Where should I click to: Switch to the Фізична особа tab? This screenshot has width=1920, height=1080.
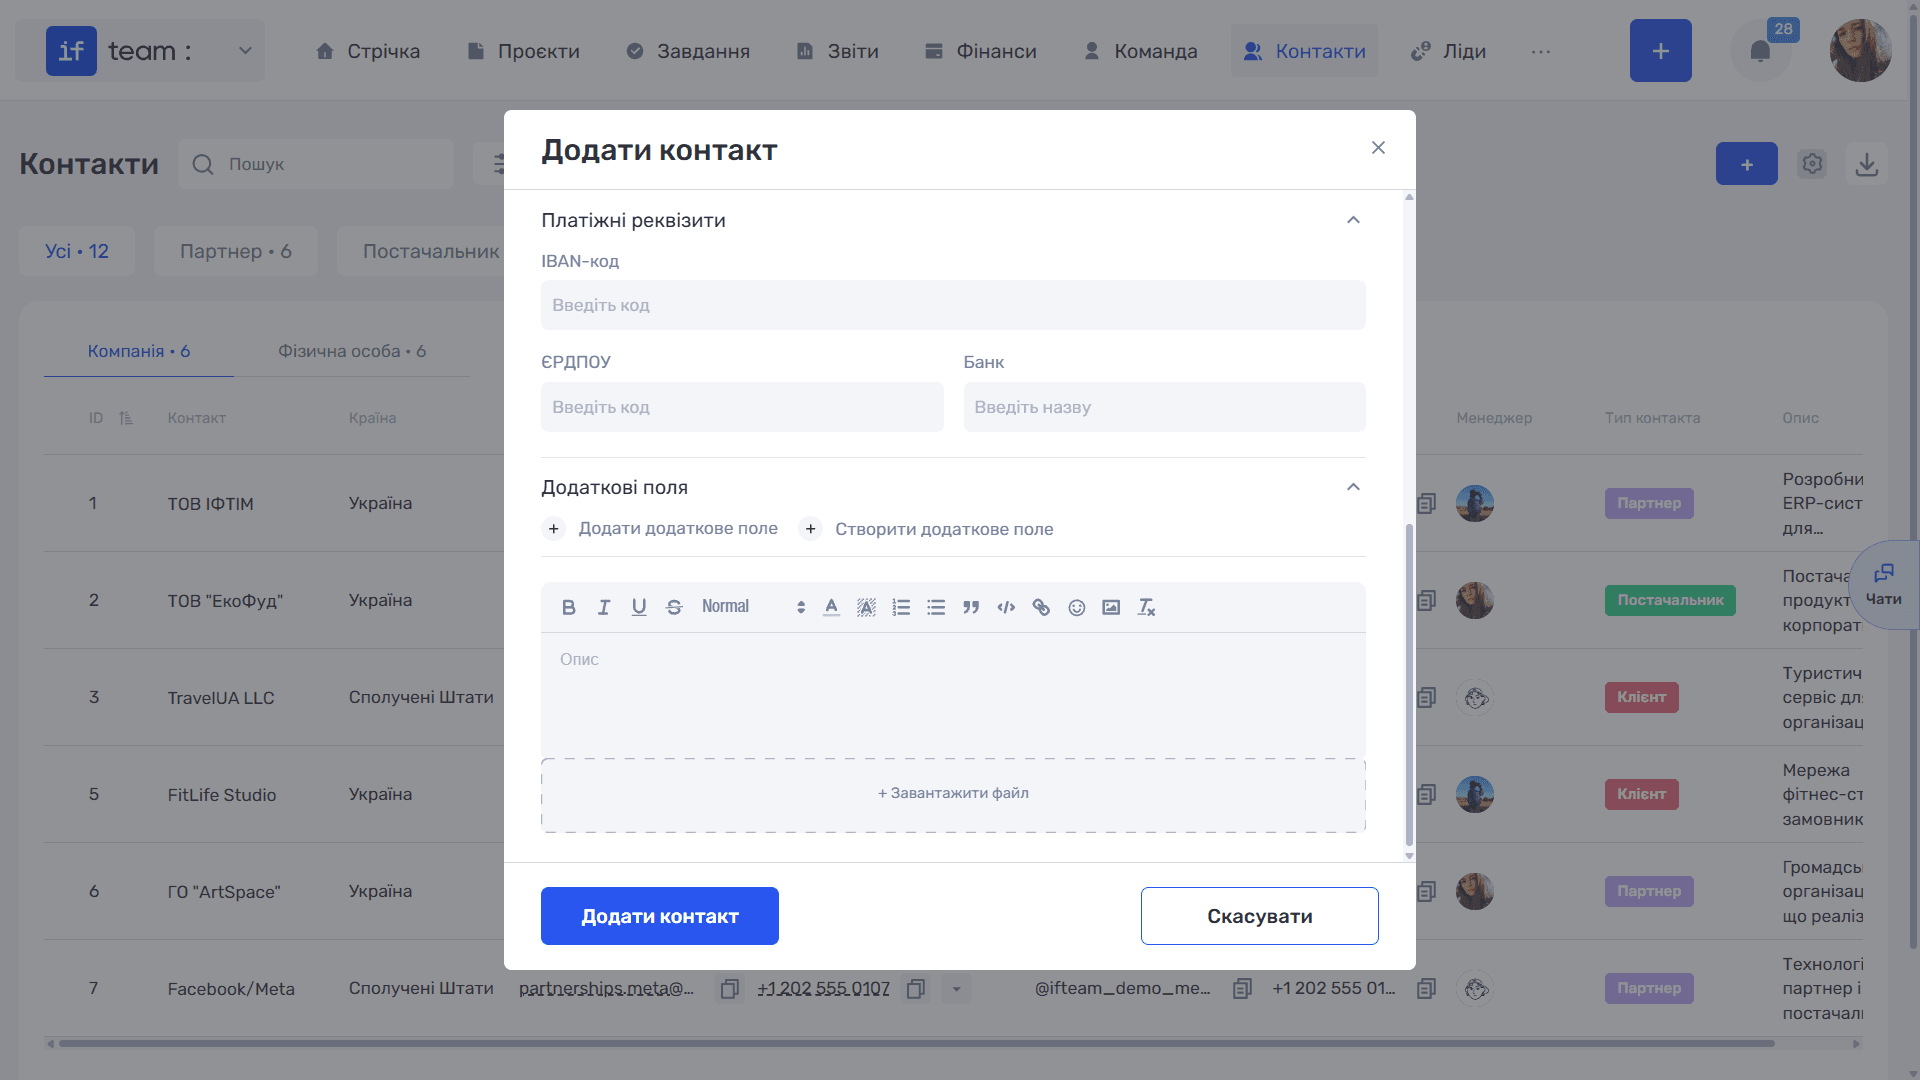click(352, 351)
